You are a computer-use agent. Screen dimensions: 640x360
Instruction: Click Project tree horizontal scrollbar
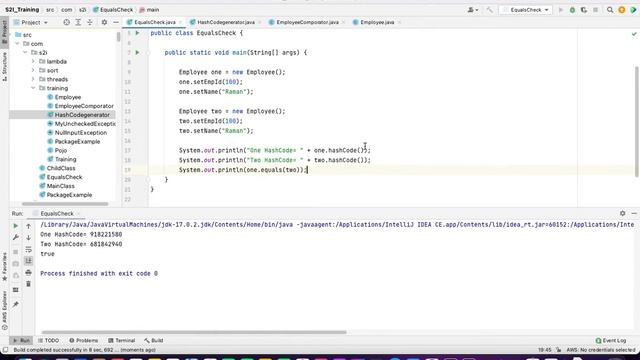tap(65, 204)
